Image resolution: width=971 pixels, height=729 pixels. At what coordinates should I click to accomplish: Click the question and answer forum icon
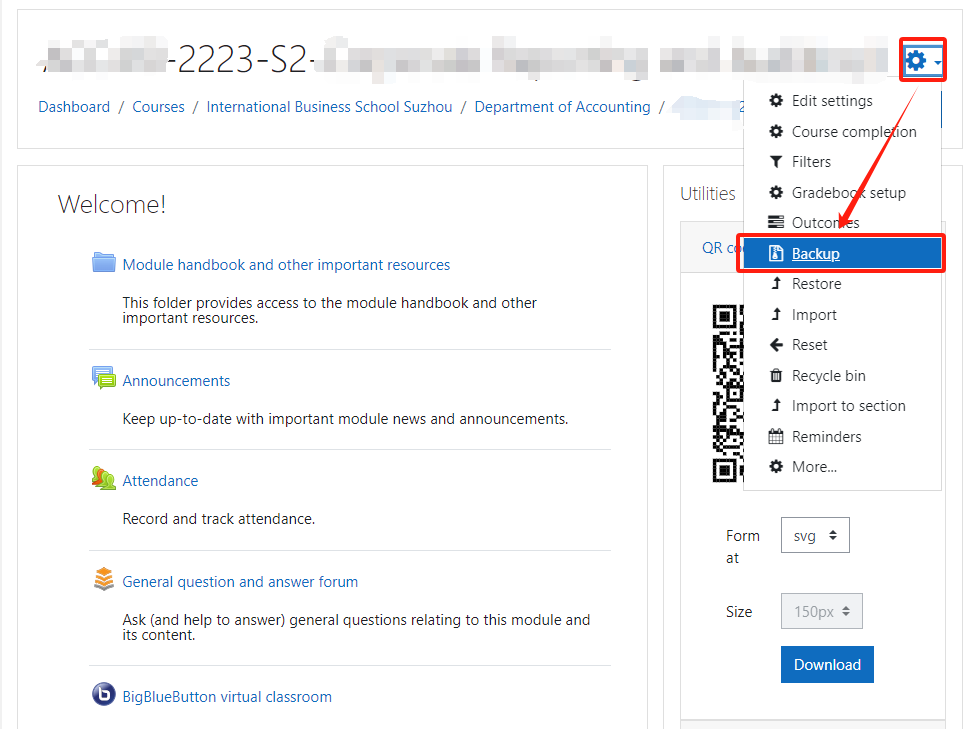pyautogui.click(x=104, y=578)
